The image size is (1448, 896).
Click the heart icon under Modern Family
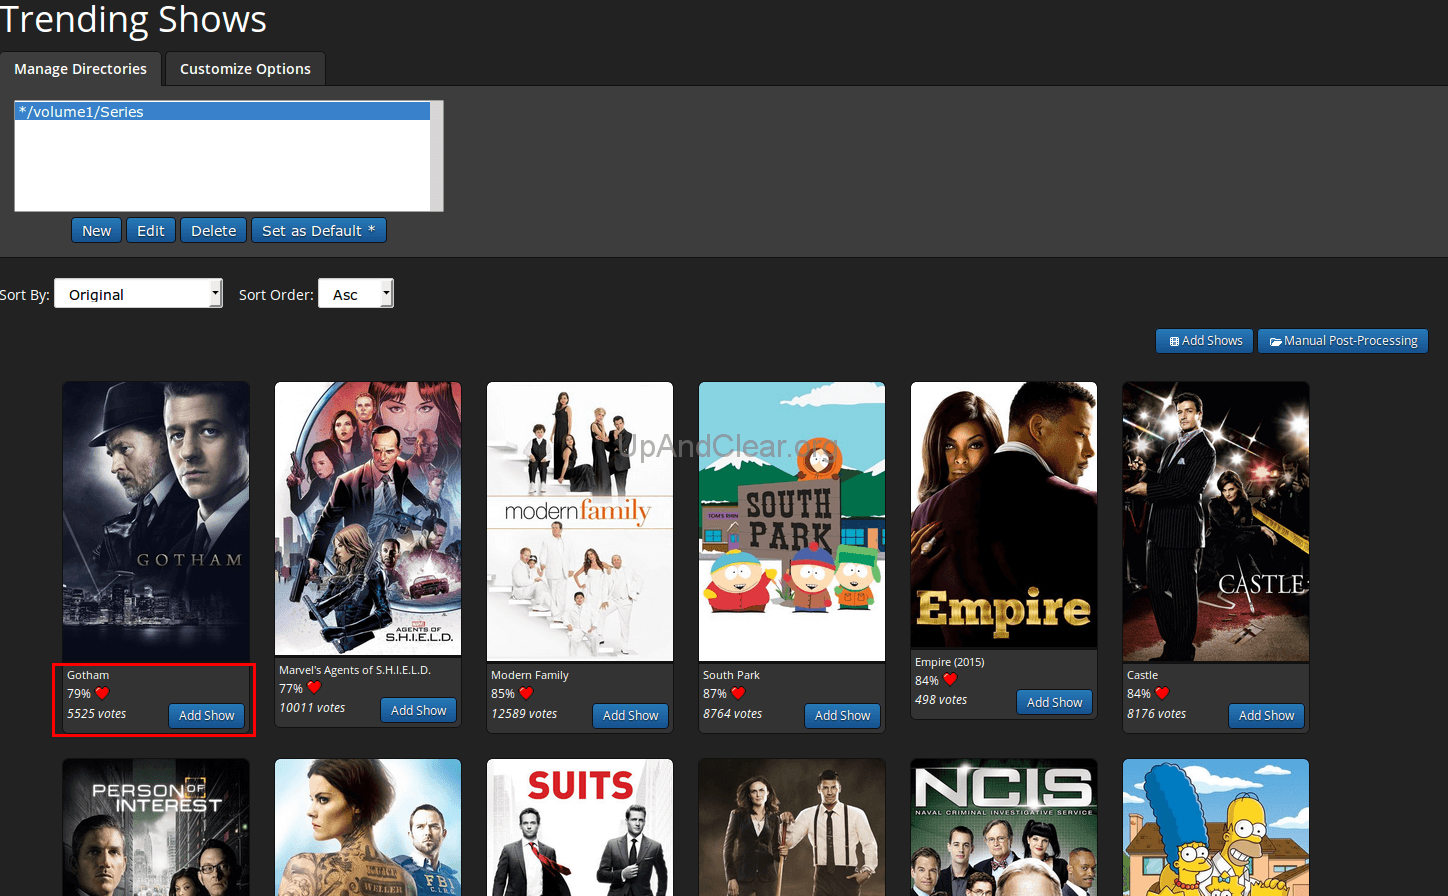click(526, 693)
